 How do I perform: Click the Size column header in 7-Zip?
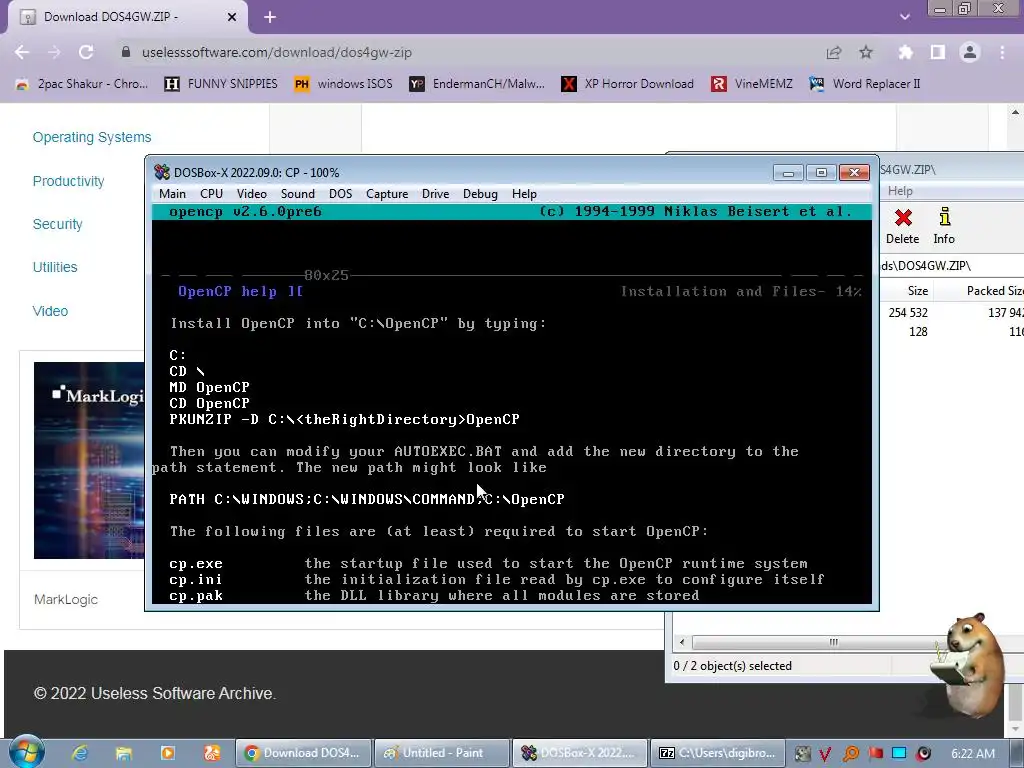pos(918,291)
